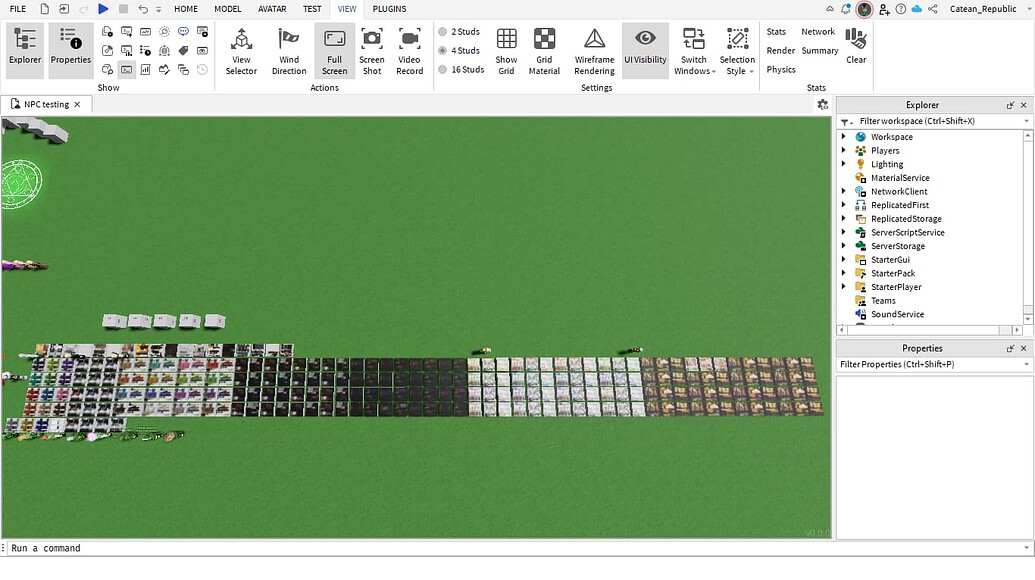Switch to the PLUGINS ribbon tab
Image resolution: width=1035 pixels, height=580 pixels.
389,9
